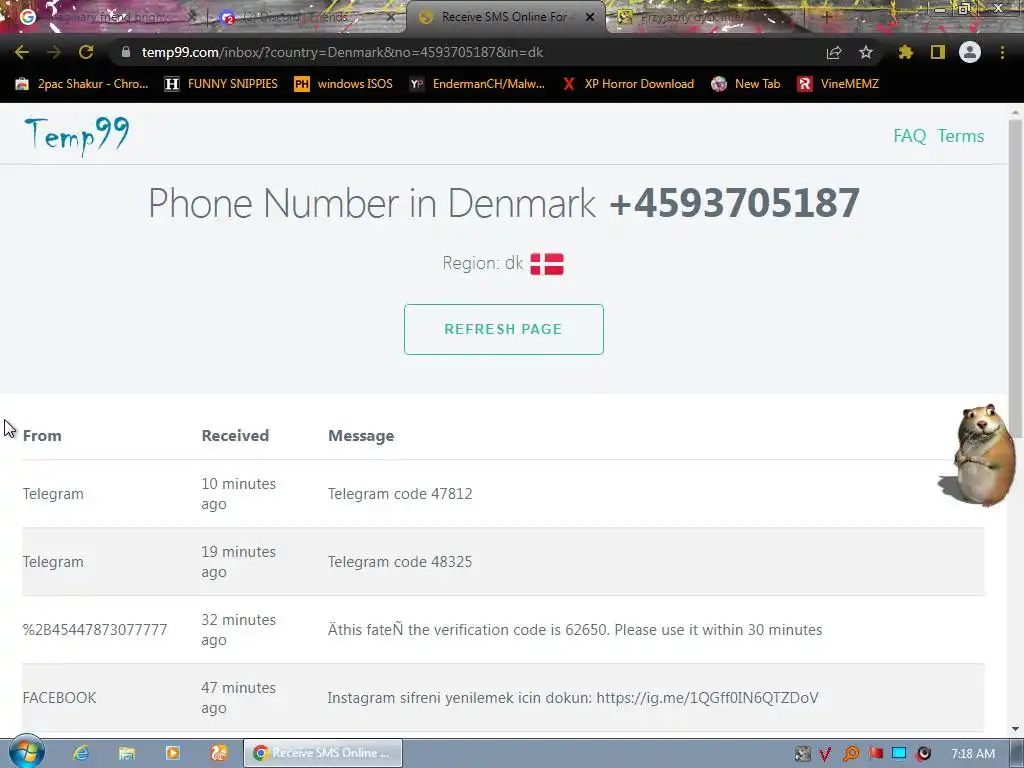
Task: Open the media player taskbar icon
Action: tap(173, 753)
